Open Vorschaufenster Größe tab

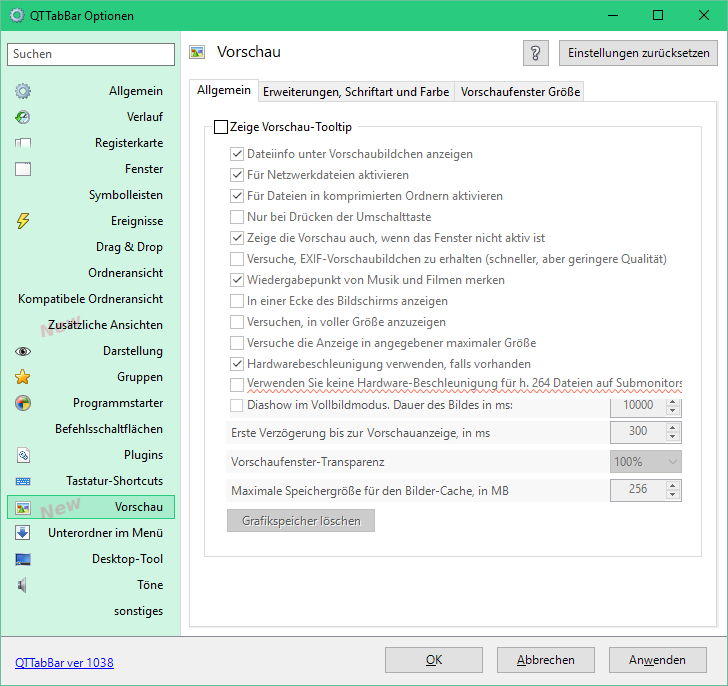tap(520, 92)
